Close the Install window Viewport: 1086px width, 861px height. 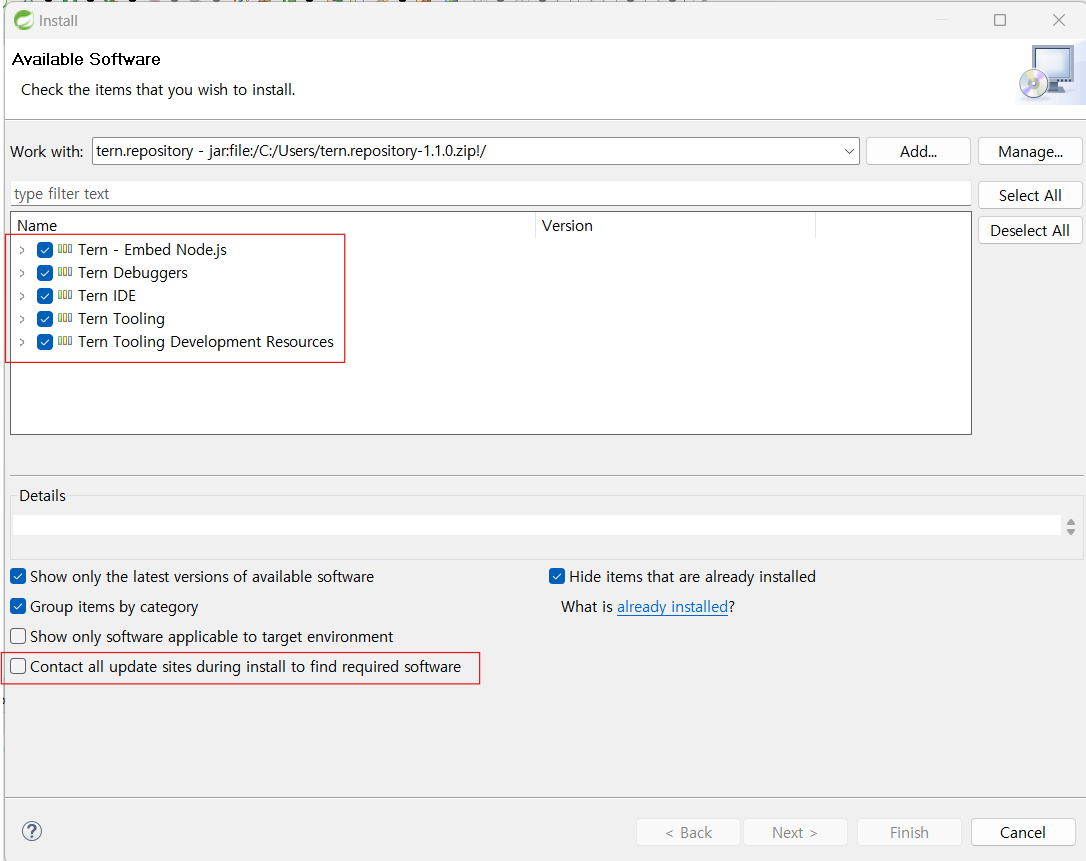1058,20
